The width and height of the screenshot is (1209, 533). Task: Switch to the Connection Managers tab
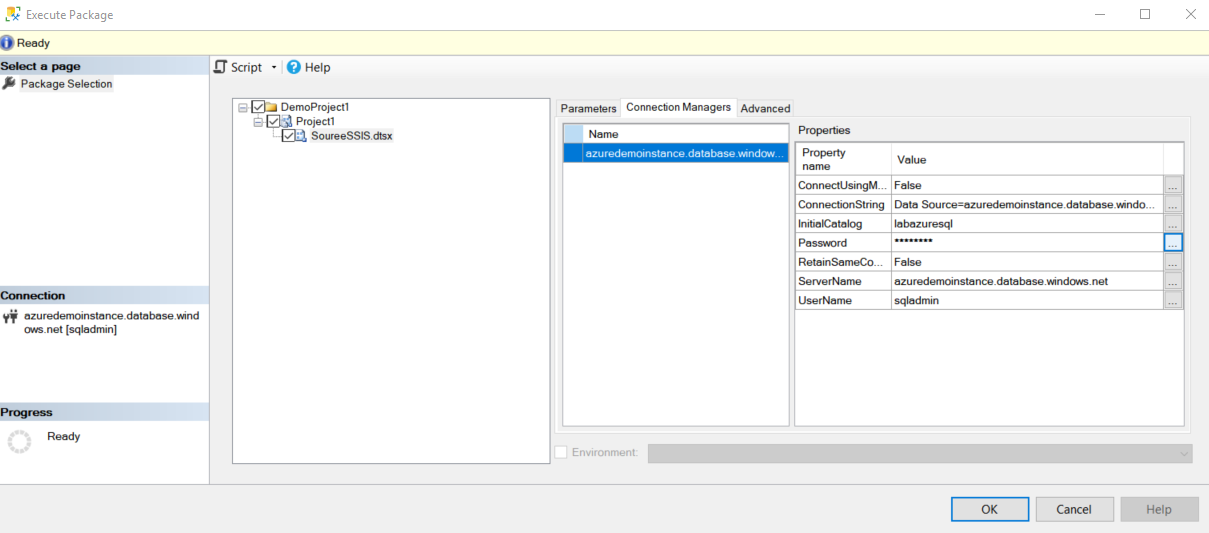[678, 107]
